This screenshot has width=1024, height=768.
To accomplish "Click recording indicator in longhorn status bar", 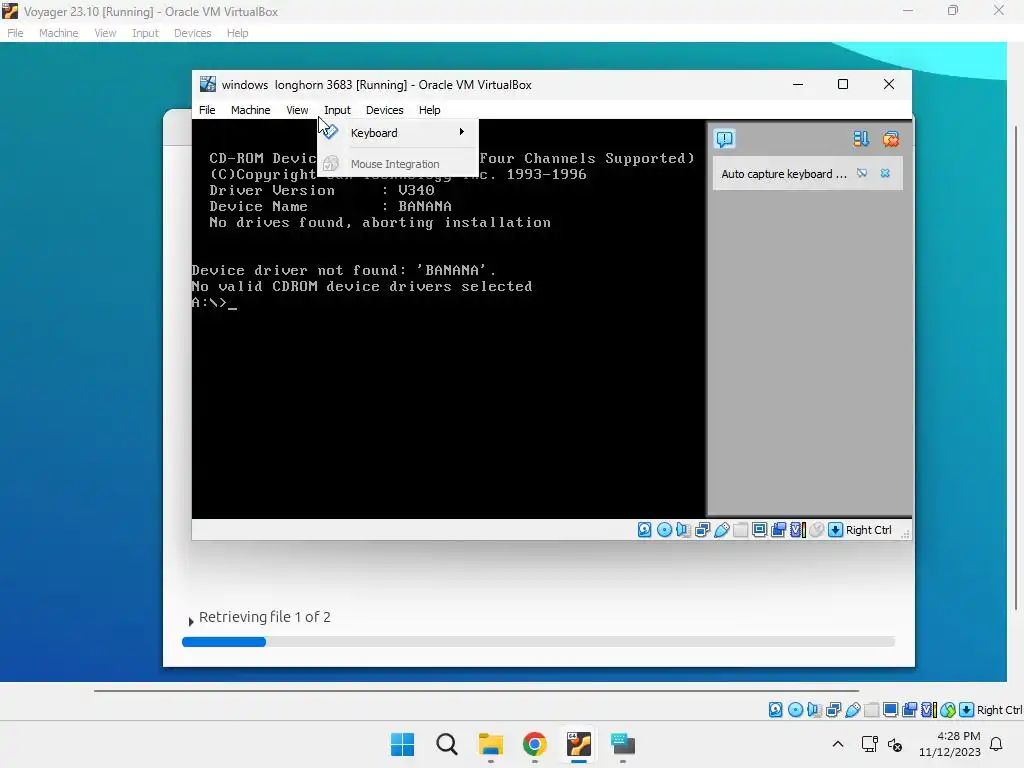I will (x=778, y=530).
